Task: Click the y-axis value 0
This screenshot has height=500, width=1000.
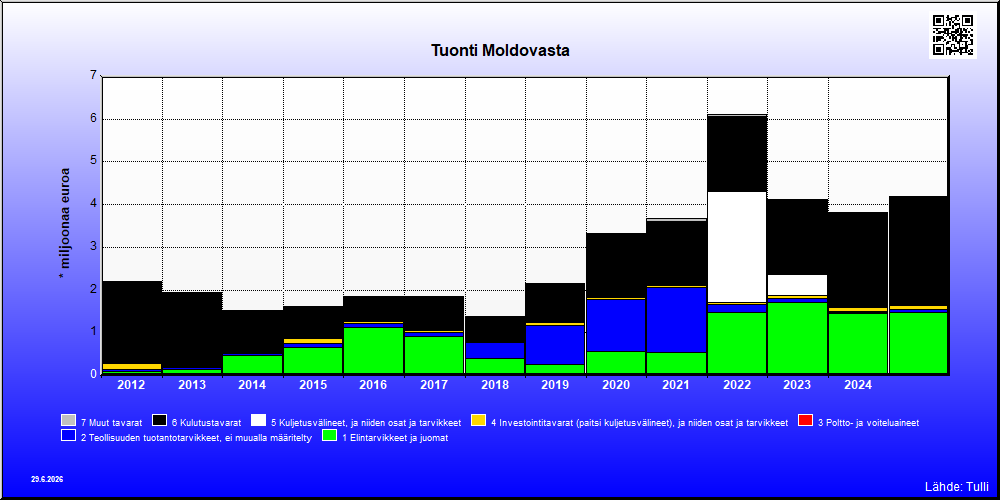Action: click(94, 374)
